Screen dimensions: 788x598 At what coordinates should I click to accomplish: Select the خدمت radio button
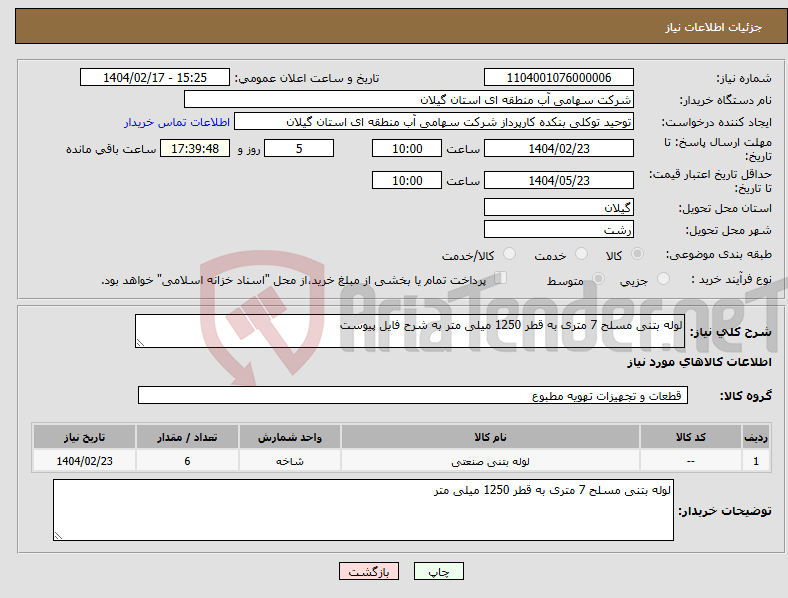click(581, 254)
